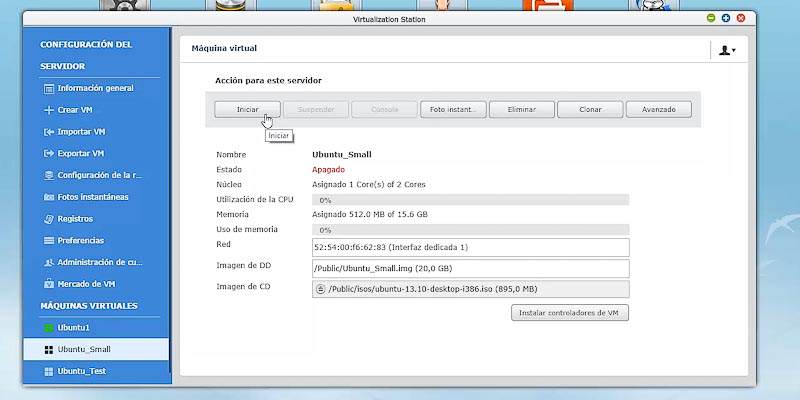
Task: Click 'Asignado 512.0 MB of 15.6 GB'
Action: [370, 215]
